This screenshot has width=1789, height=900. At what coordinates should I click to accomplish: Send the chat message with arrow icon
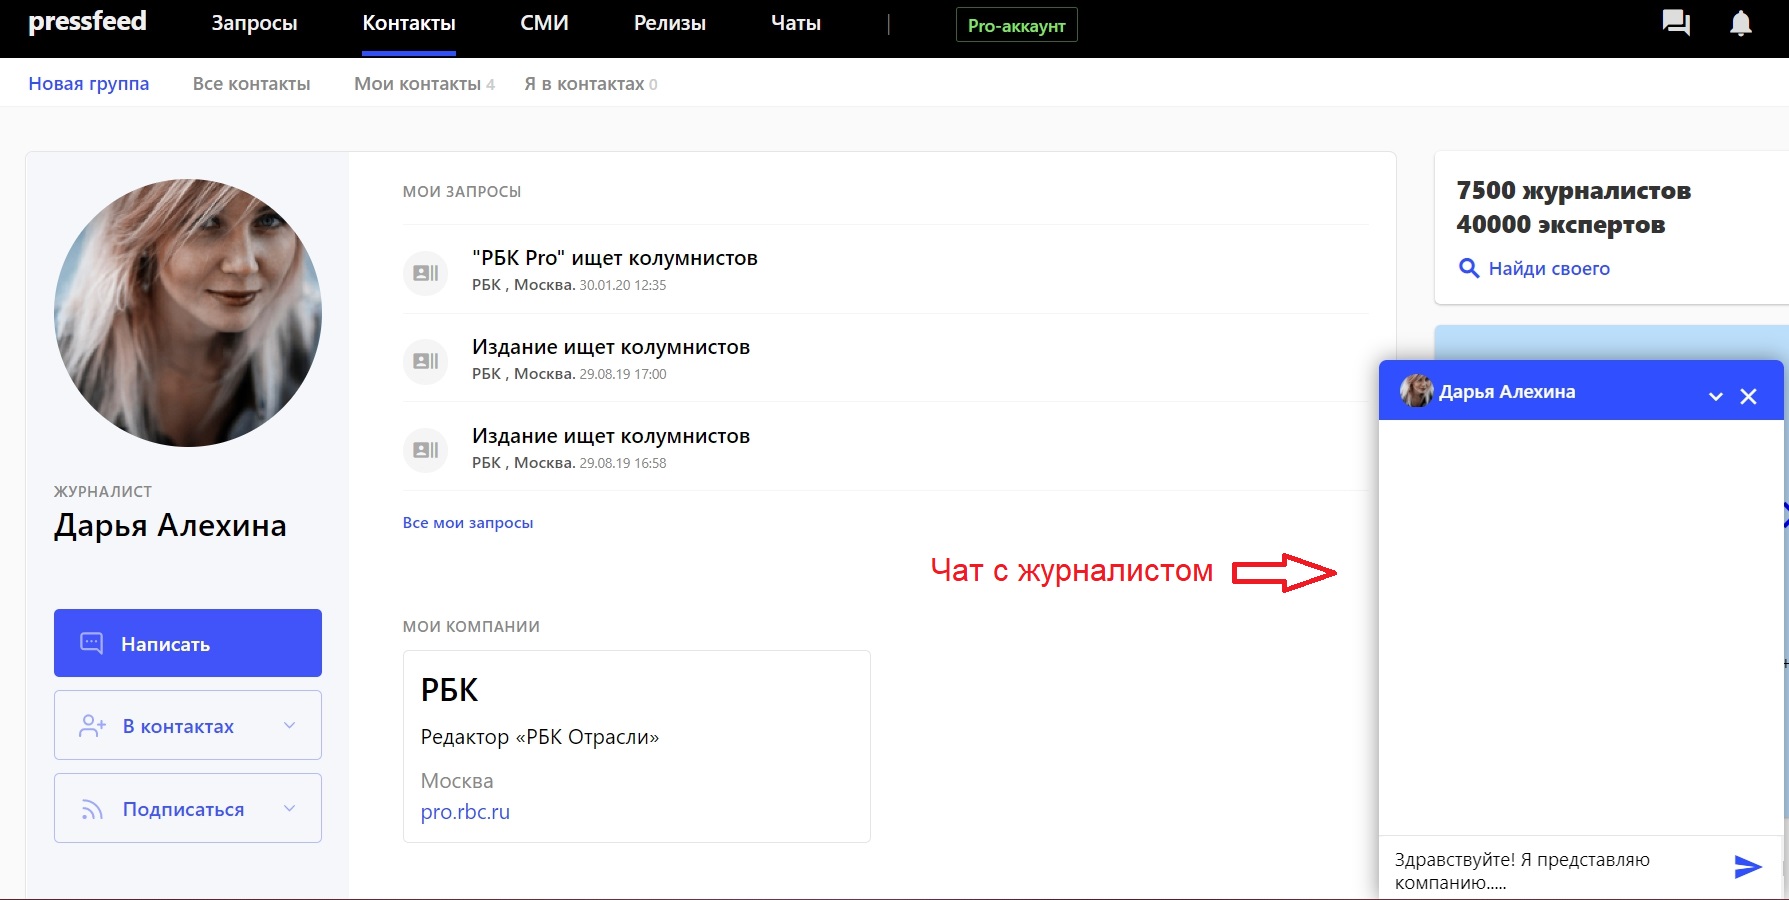[1747, 867]
